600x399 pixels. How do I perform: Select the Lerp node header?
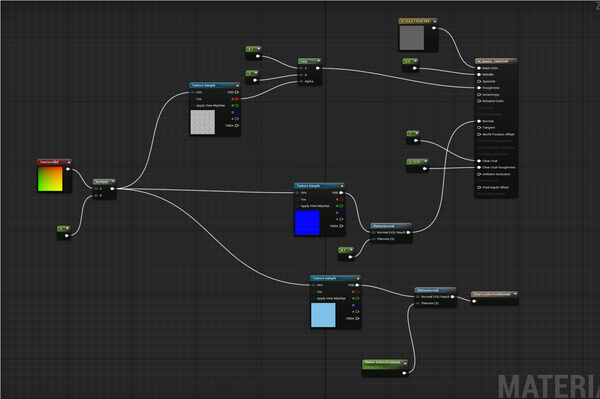pyautogui.click(x=310, y=61)
